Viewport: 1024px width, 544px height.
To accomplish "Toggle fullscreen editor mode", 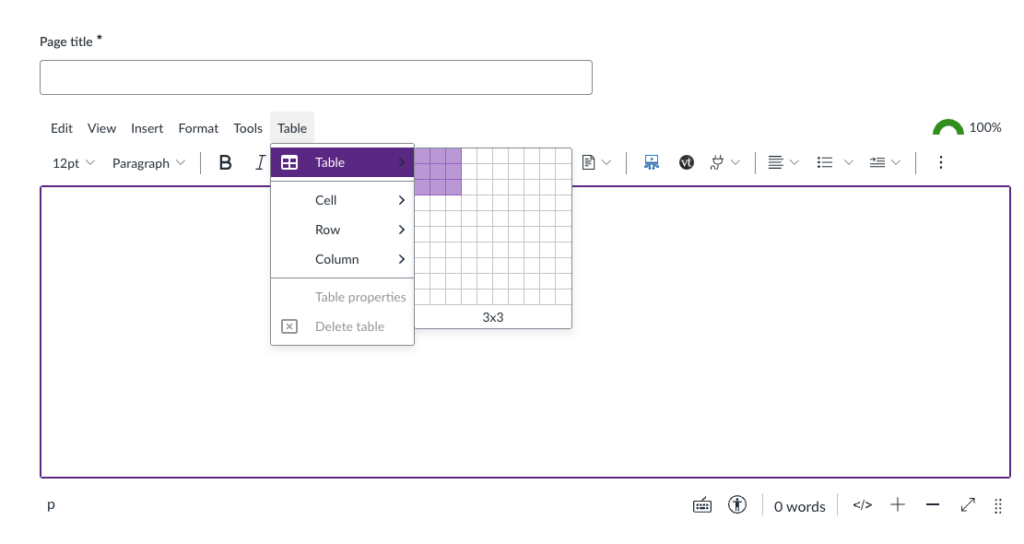I will [x=968, y=505].
